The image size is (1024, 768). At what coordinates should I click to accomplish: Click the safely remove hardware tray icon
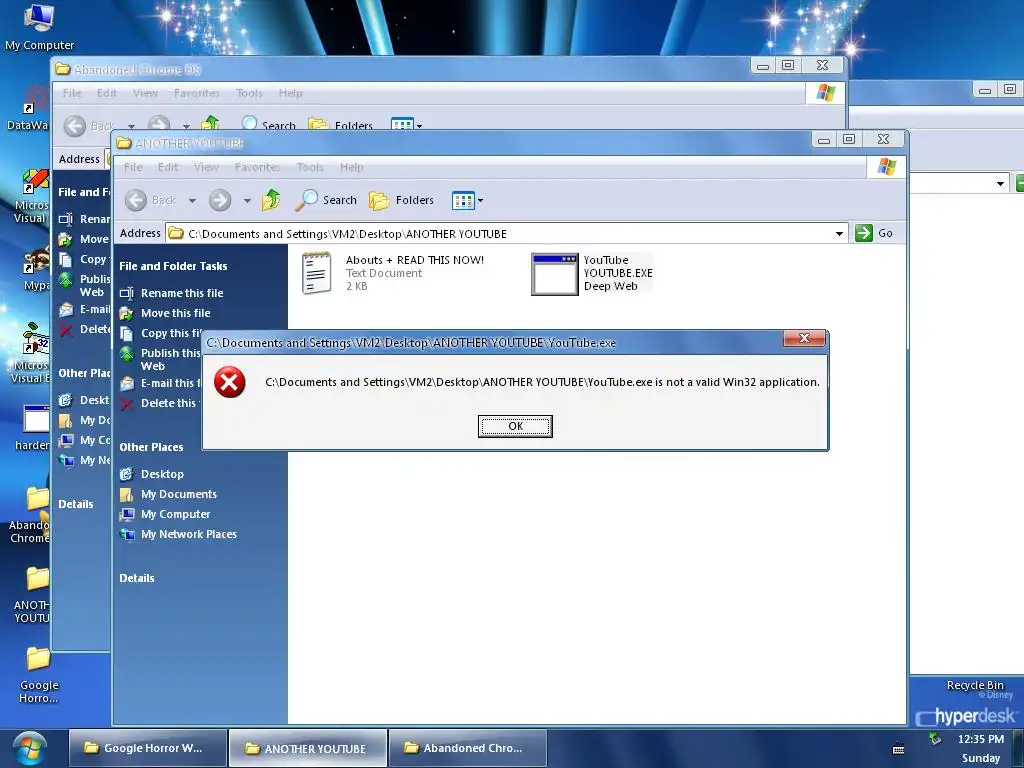(936, 739)
